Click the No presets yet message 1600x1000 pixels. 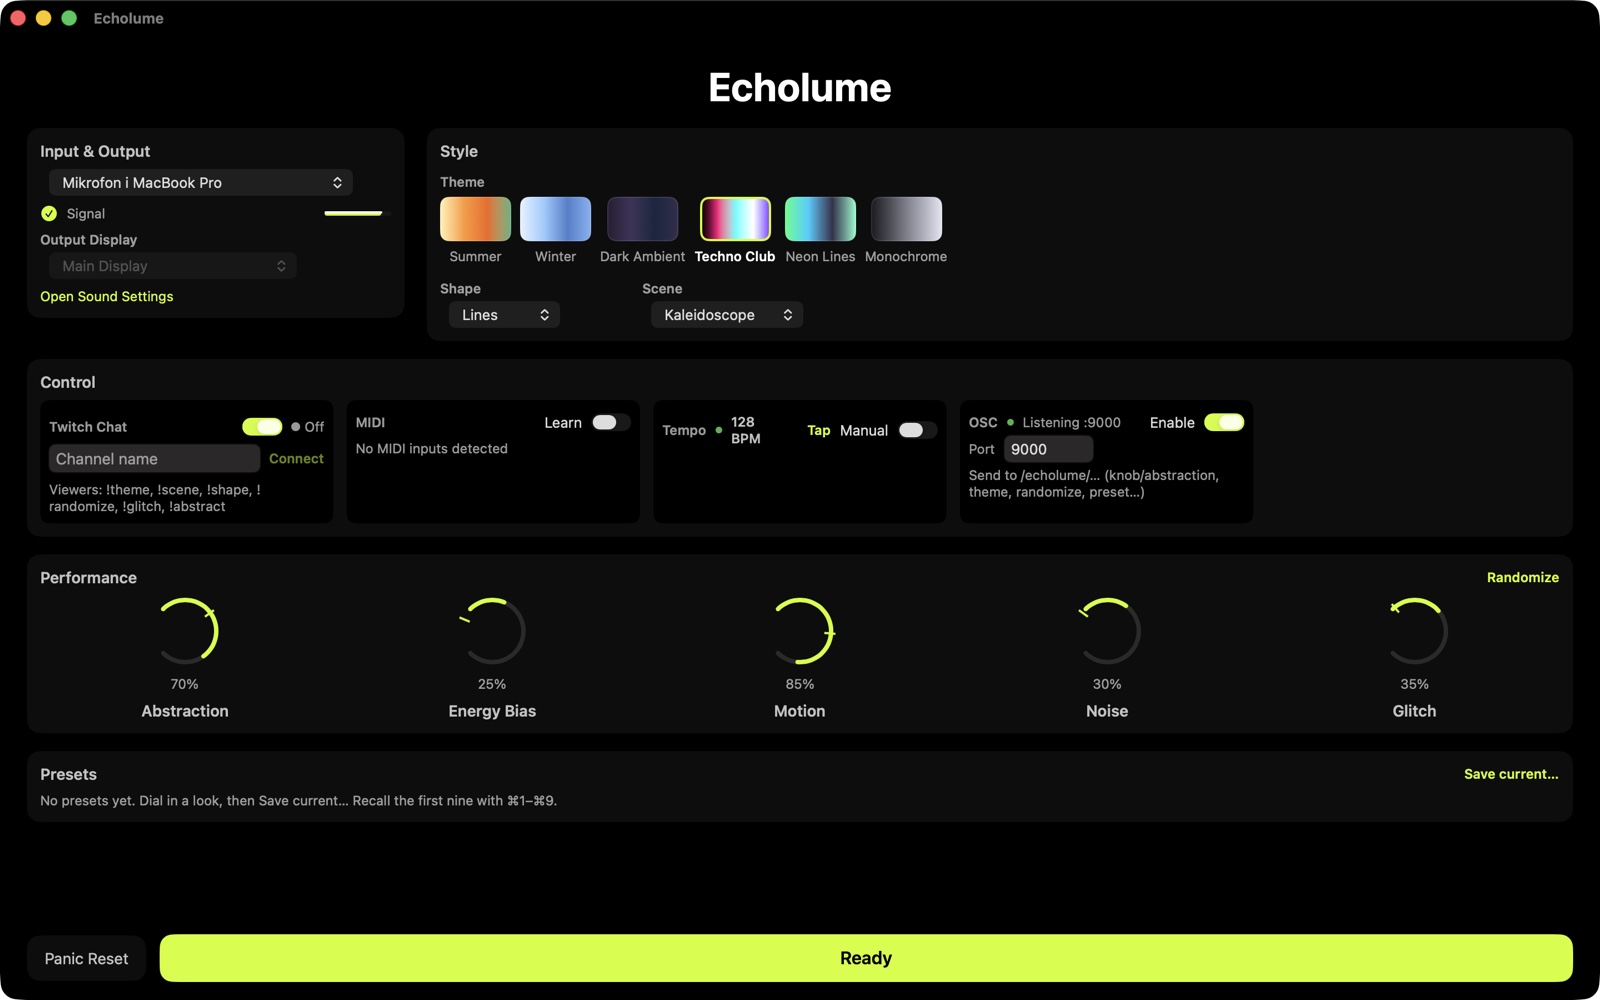point(298,801)
